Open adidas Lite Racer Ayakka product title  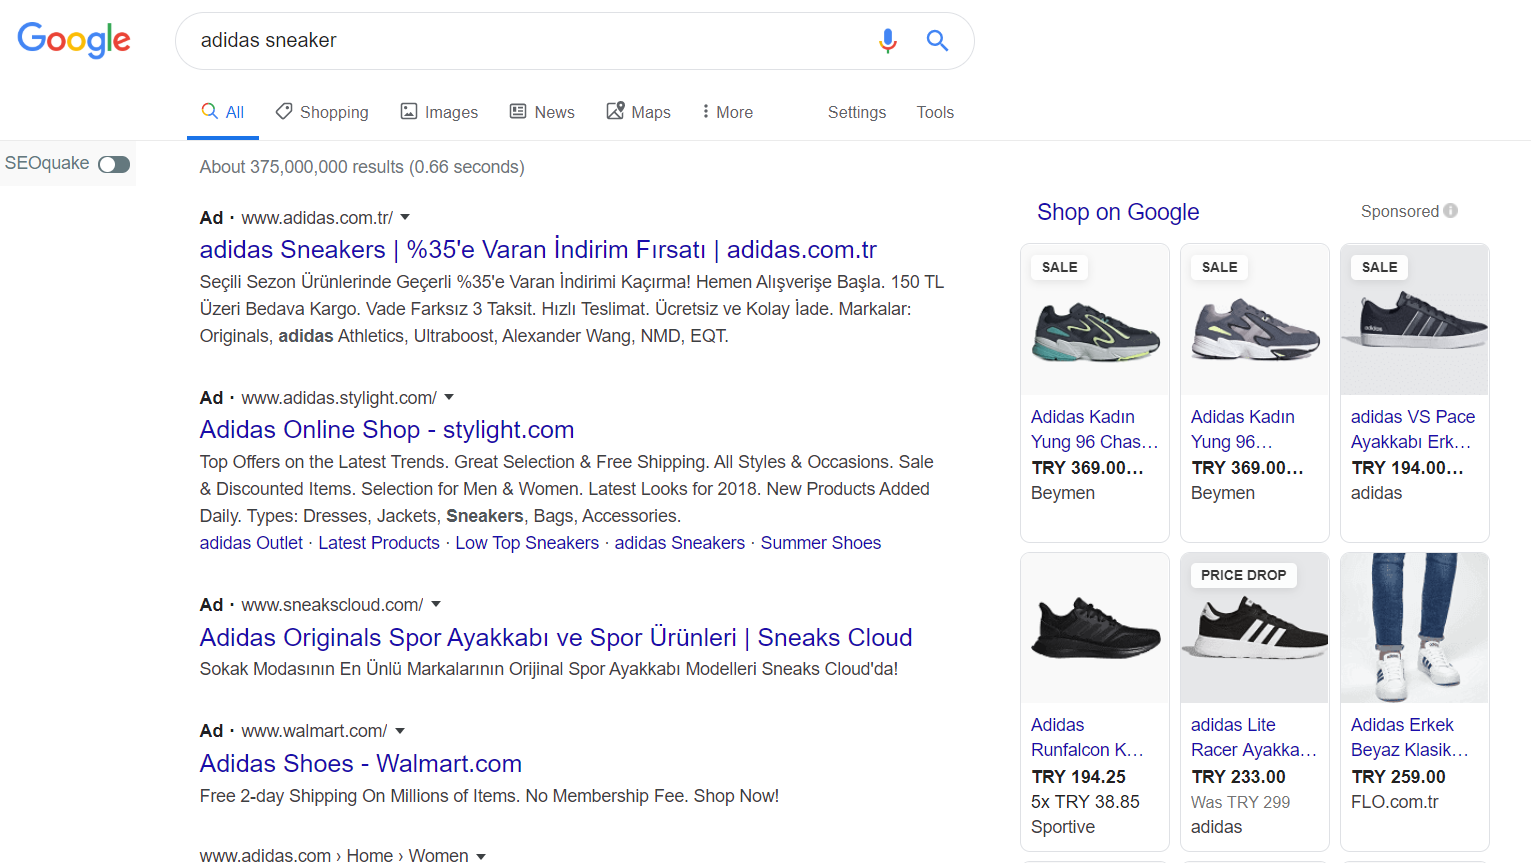[x=1254, y=737]
